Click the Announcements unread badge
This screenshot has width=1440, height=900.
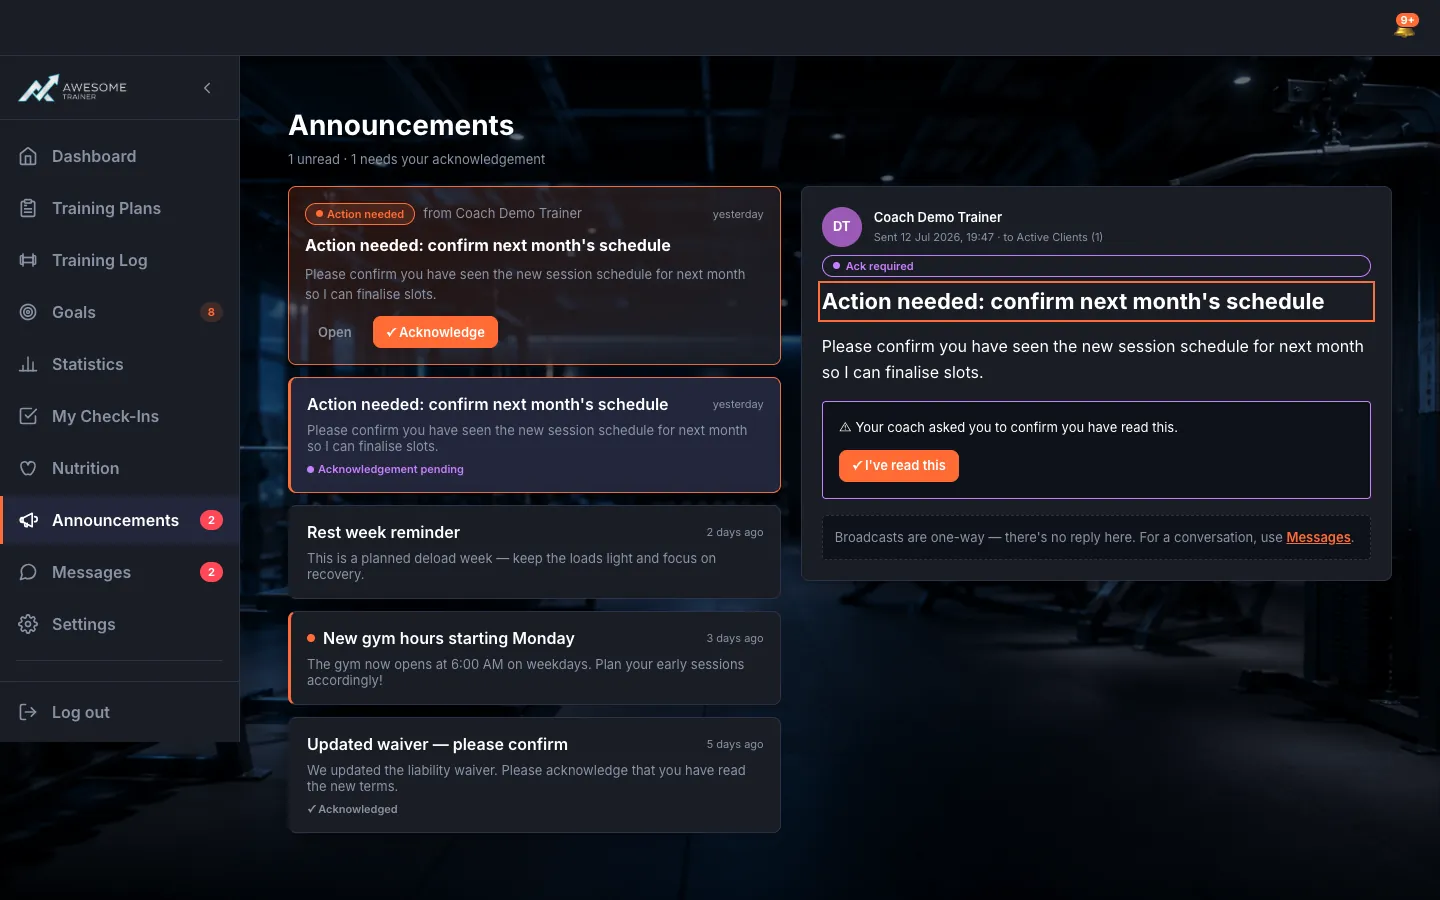pyautogui.click(x=211, y=520)
